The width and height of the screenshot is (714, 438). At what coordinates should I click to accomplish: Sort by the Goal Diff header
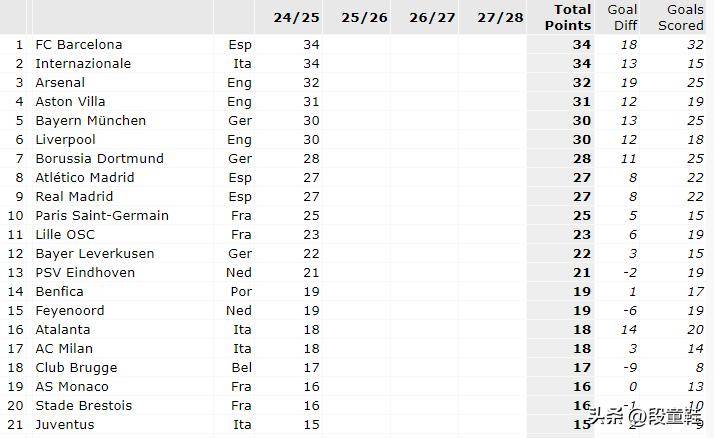(x=622, y=18)
